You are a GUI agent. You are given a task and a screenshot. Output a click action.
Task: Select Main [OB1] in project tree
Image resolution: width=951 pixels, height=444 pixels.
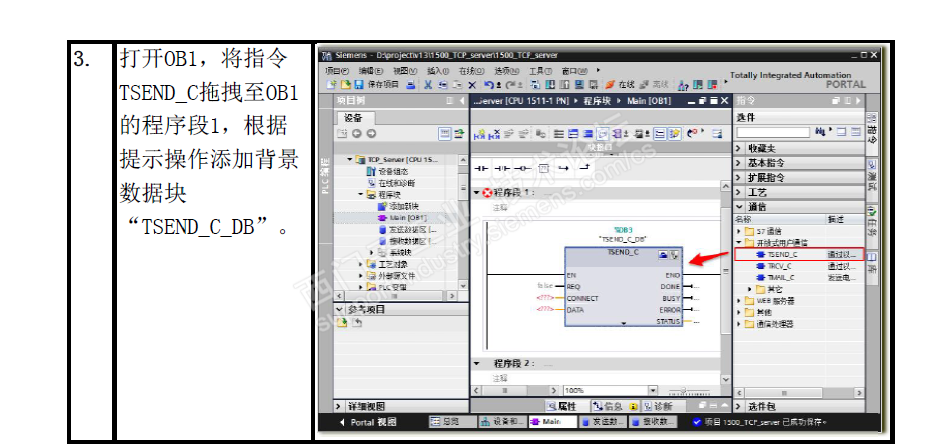click(x=402, y=218)
